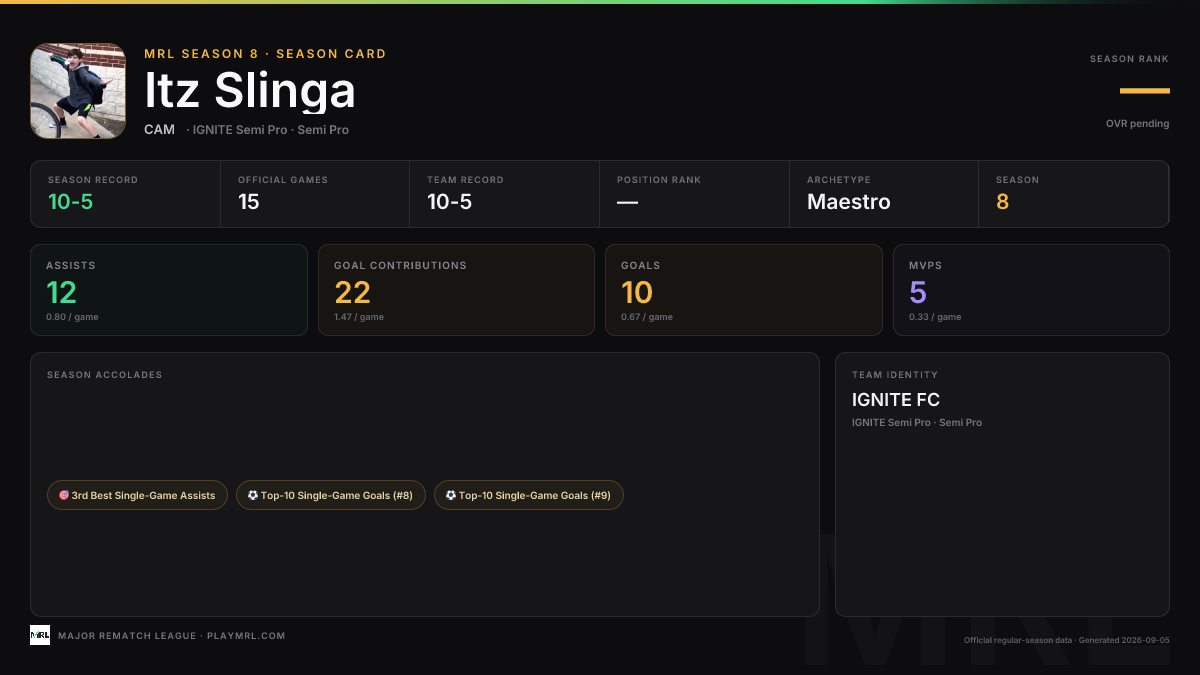Click the MVPs count 5
Screen dimensions: 1200x675
tap(918, 292)
